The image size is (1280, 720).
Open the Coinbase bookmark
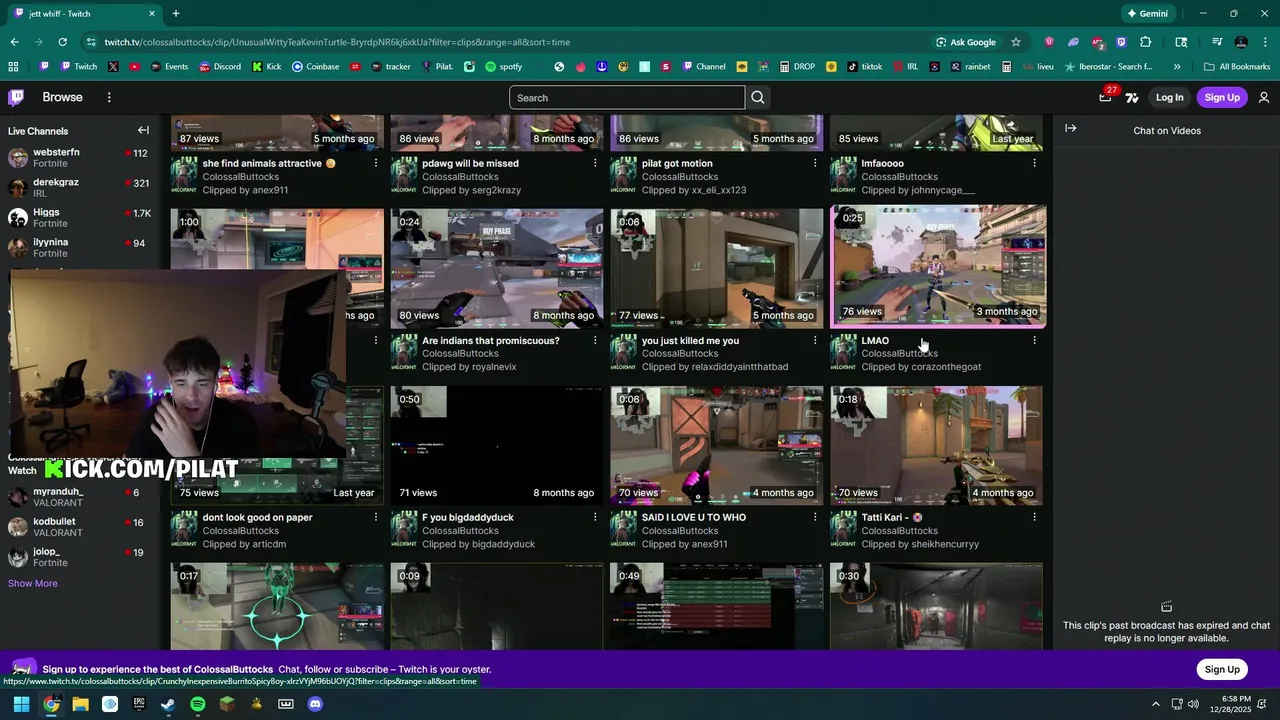pos(316,67)
